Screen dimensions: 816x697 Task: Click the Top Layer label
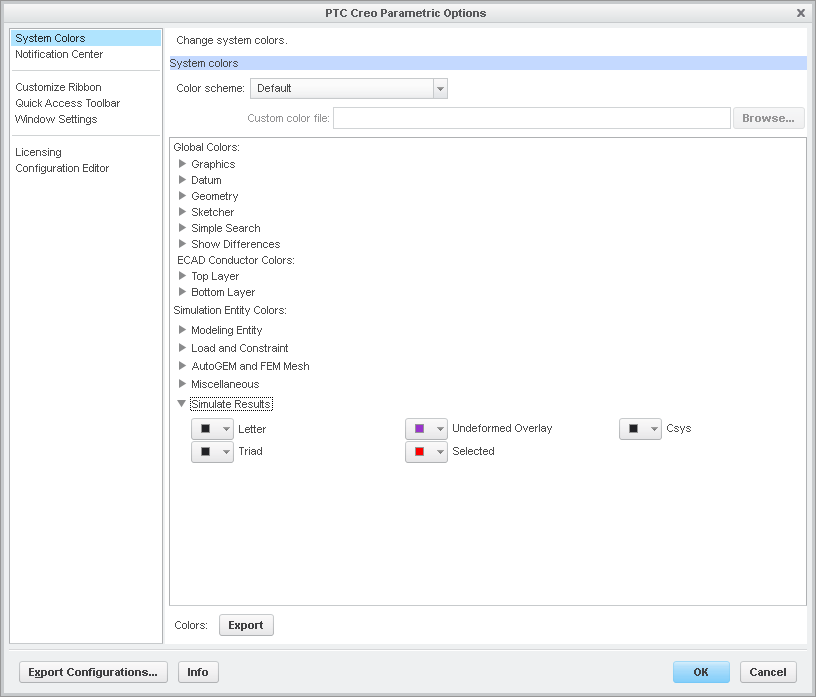coord(215,276)
